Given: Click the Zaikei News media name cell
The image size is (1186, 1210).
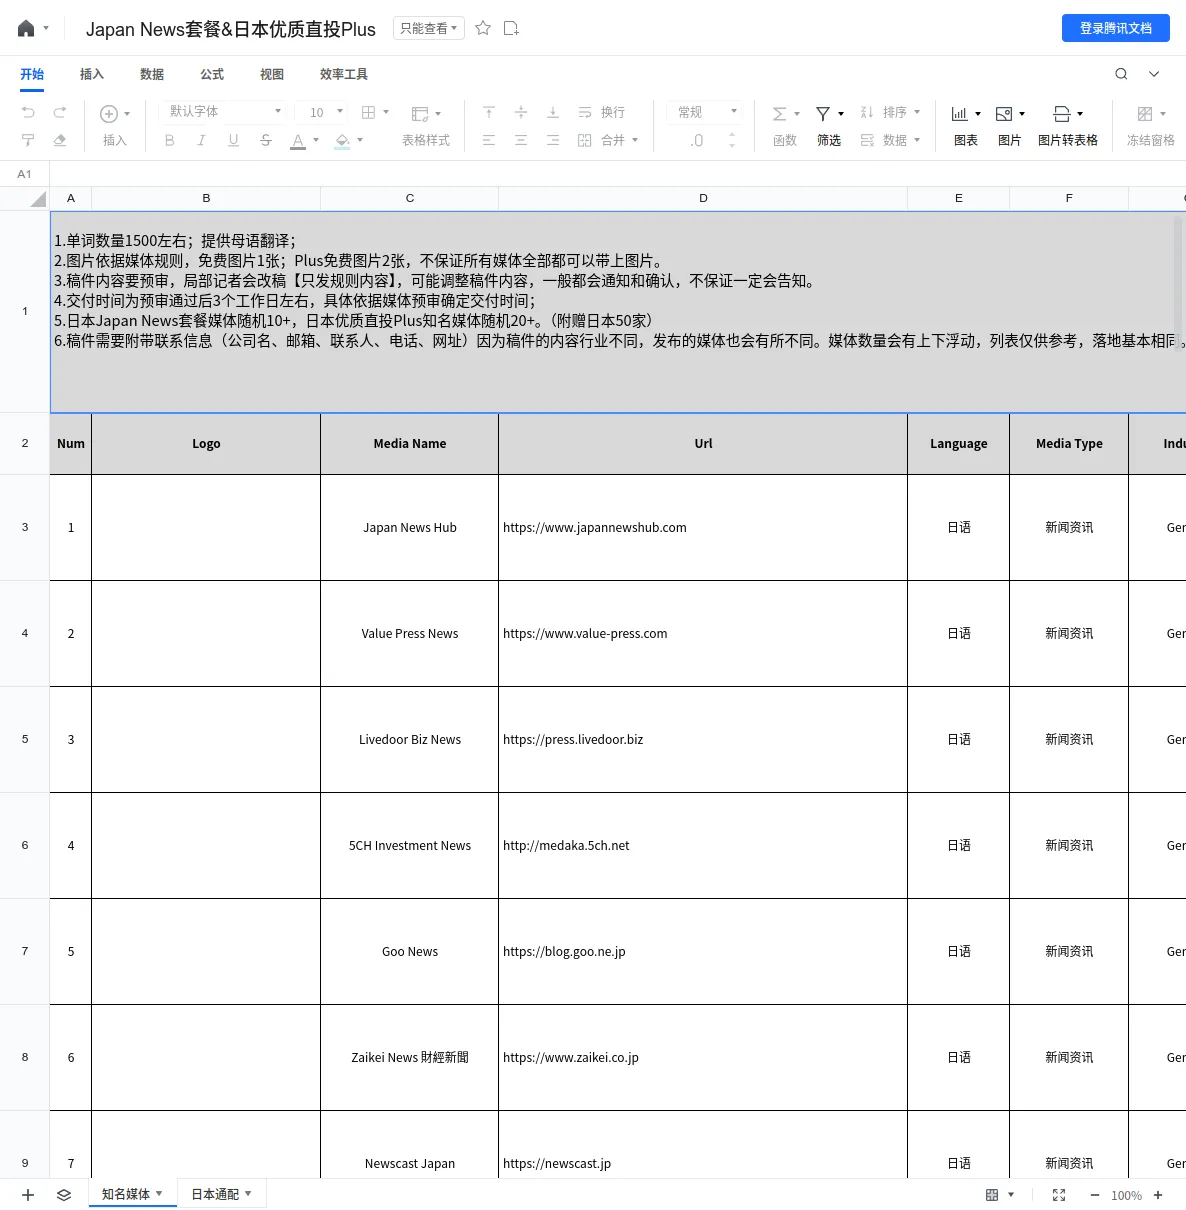Looking at the screenshot, I should click(410, 1058).
